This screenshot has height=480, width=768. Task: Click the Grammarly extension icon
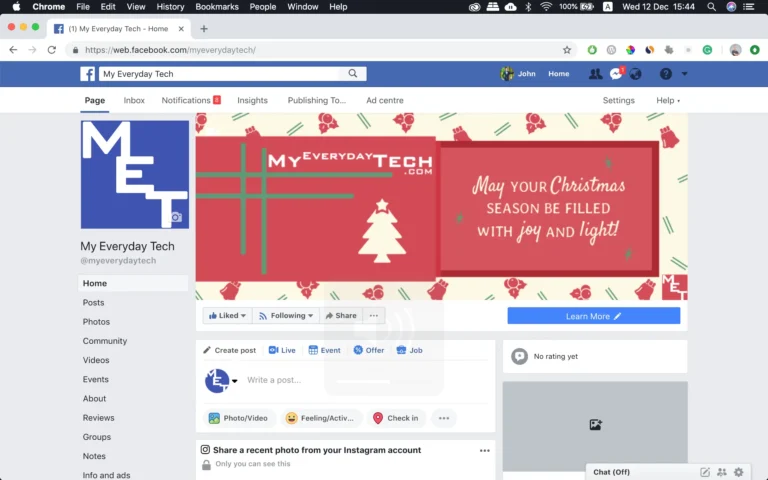point(707,50)
